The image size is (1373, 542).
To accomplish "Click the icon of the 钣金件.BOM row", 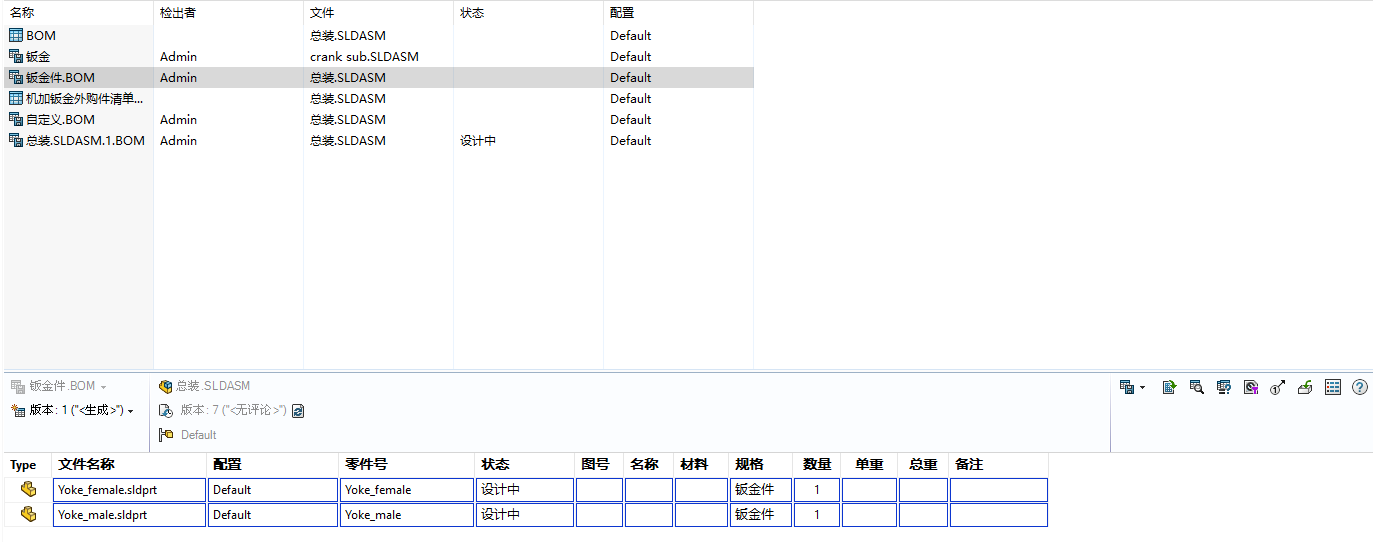I will (x=16, y=77).
